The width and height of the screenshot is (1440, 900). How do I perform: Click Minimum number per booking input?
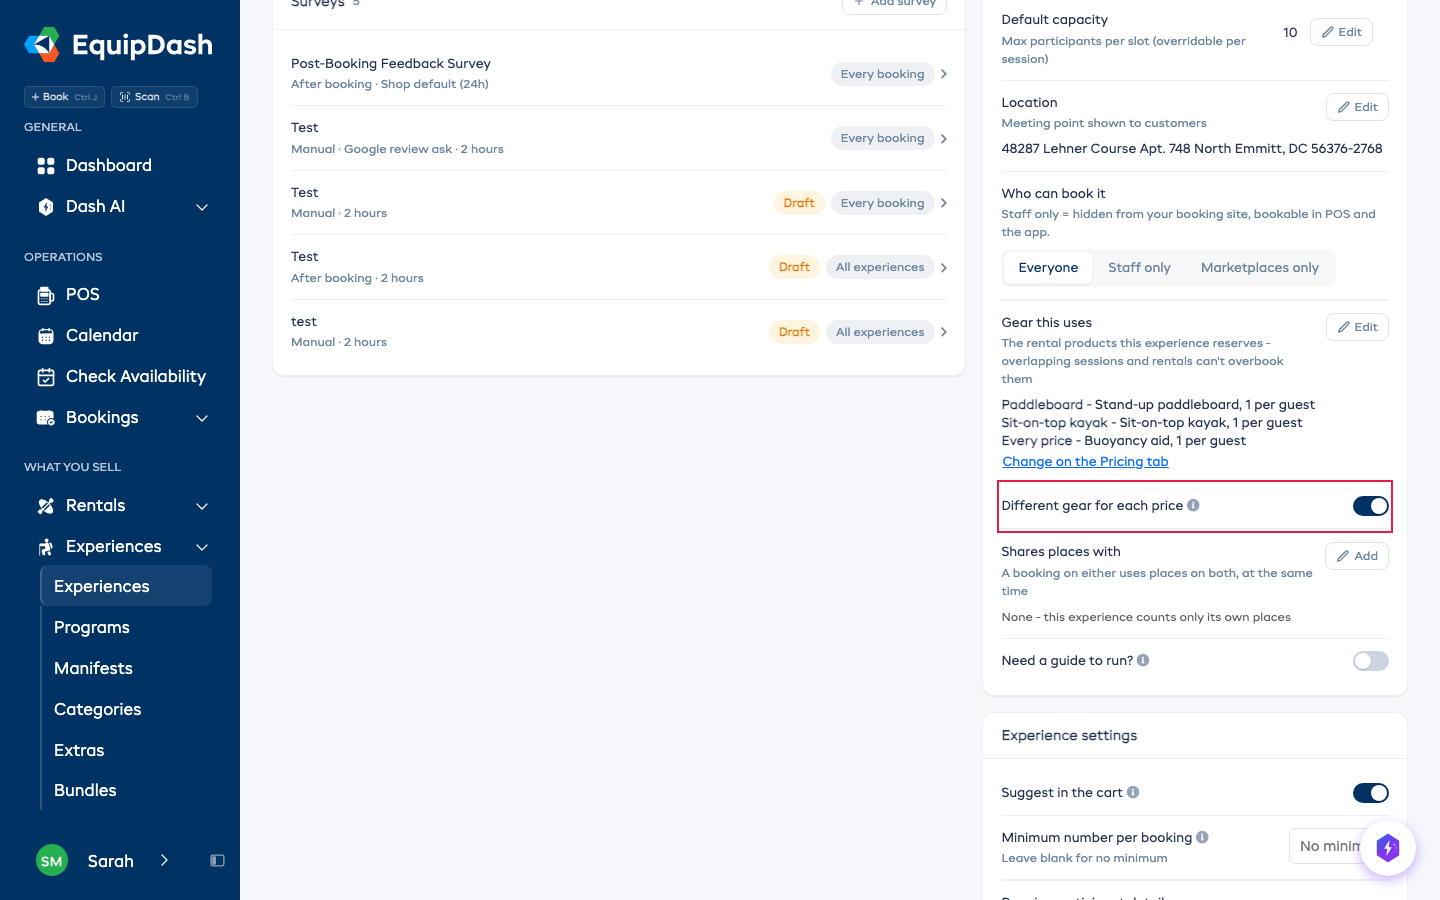(1338, 846)
